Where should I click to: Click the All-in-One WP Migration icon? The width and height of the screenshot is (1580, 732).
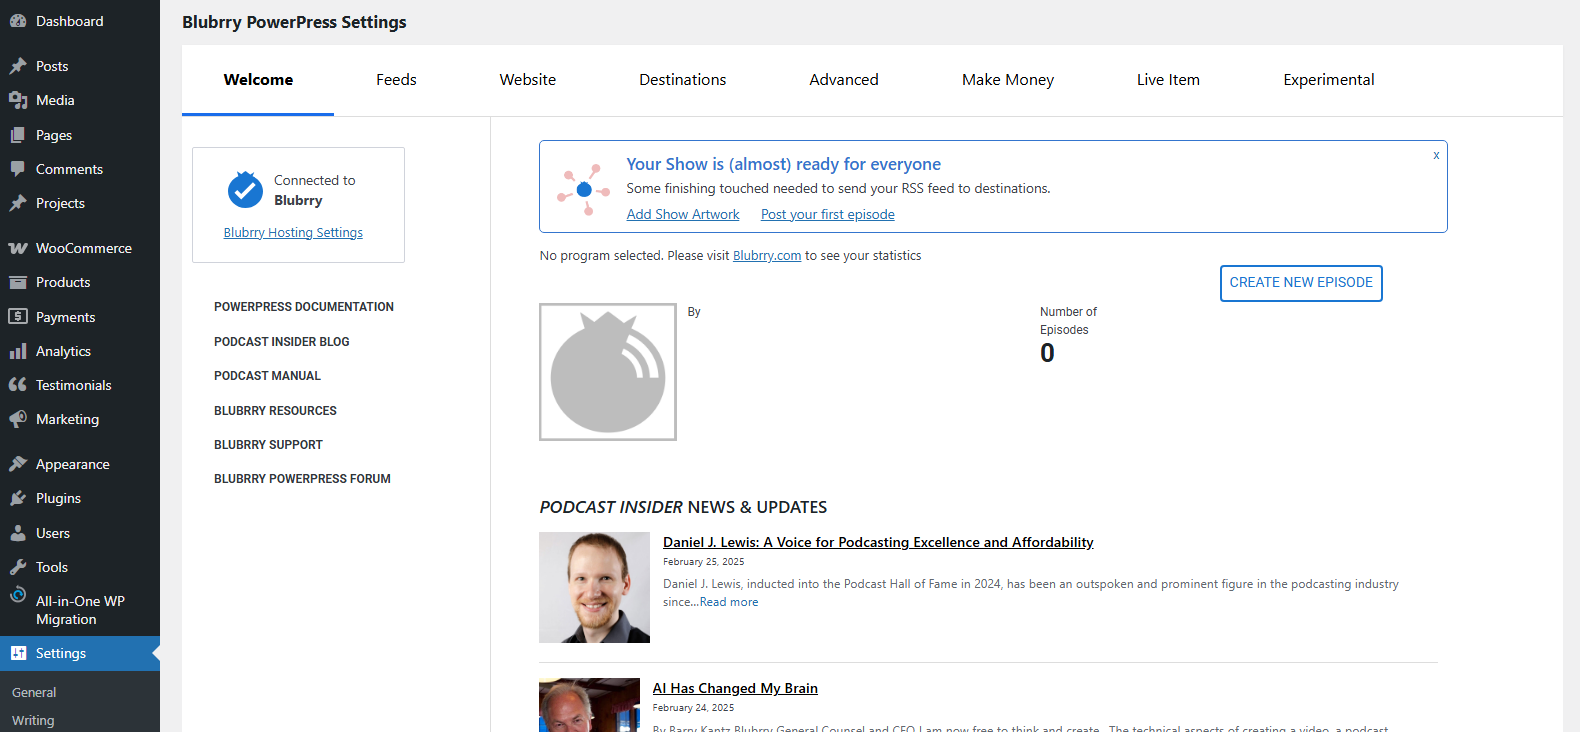(18, 595)
